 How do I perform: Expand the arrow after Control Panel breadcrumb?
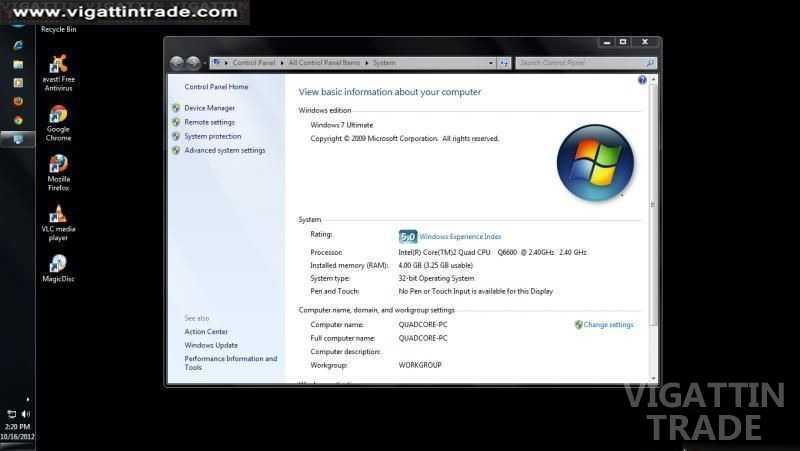282,63
